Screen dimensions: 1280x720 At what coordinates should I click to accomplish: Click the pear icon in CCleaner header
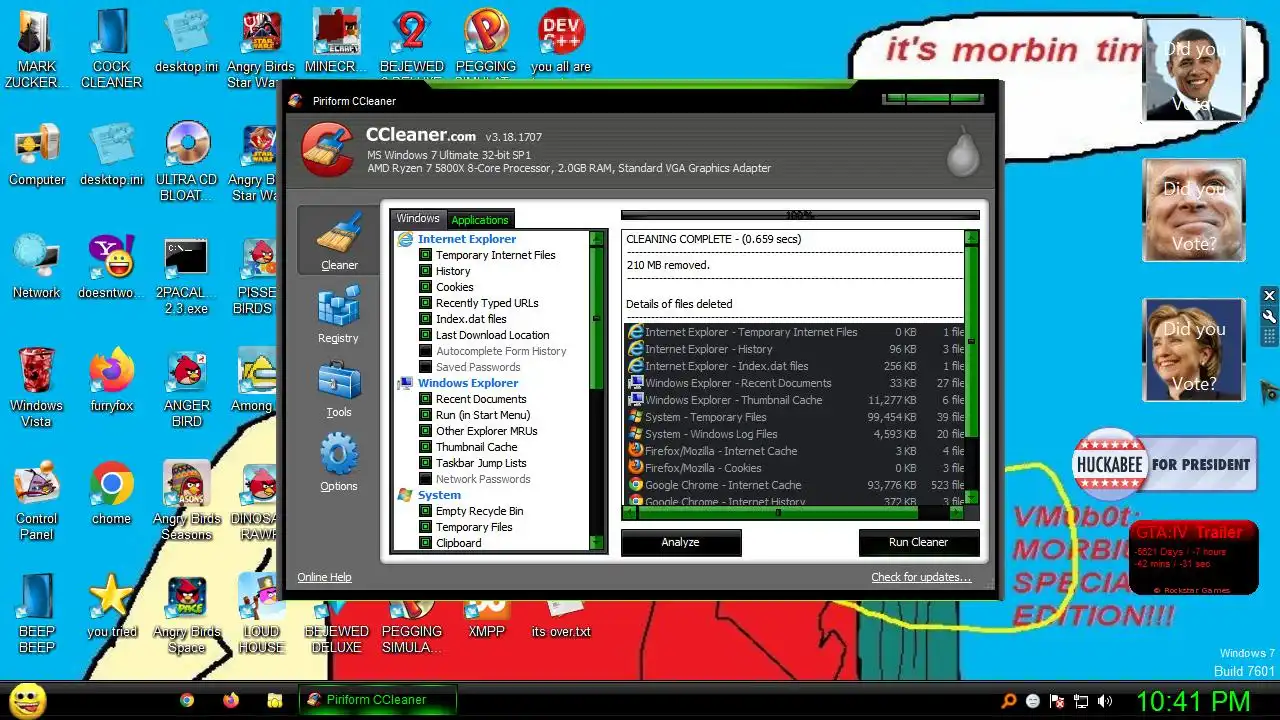click(x=961, y=153)
